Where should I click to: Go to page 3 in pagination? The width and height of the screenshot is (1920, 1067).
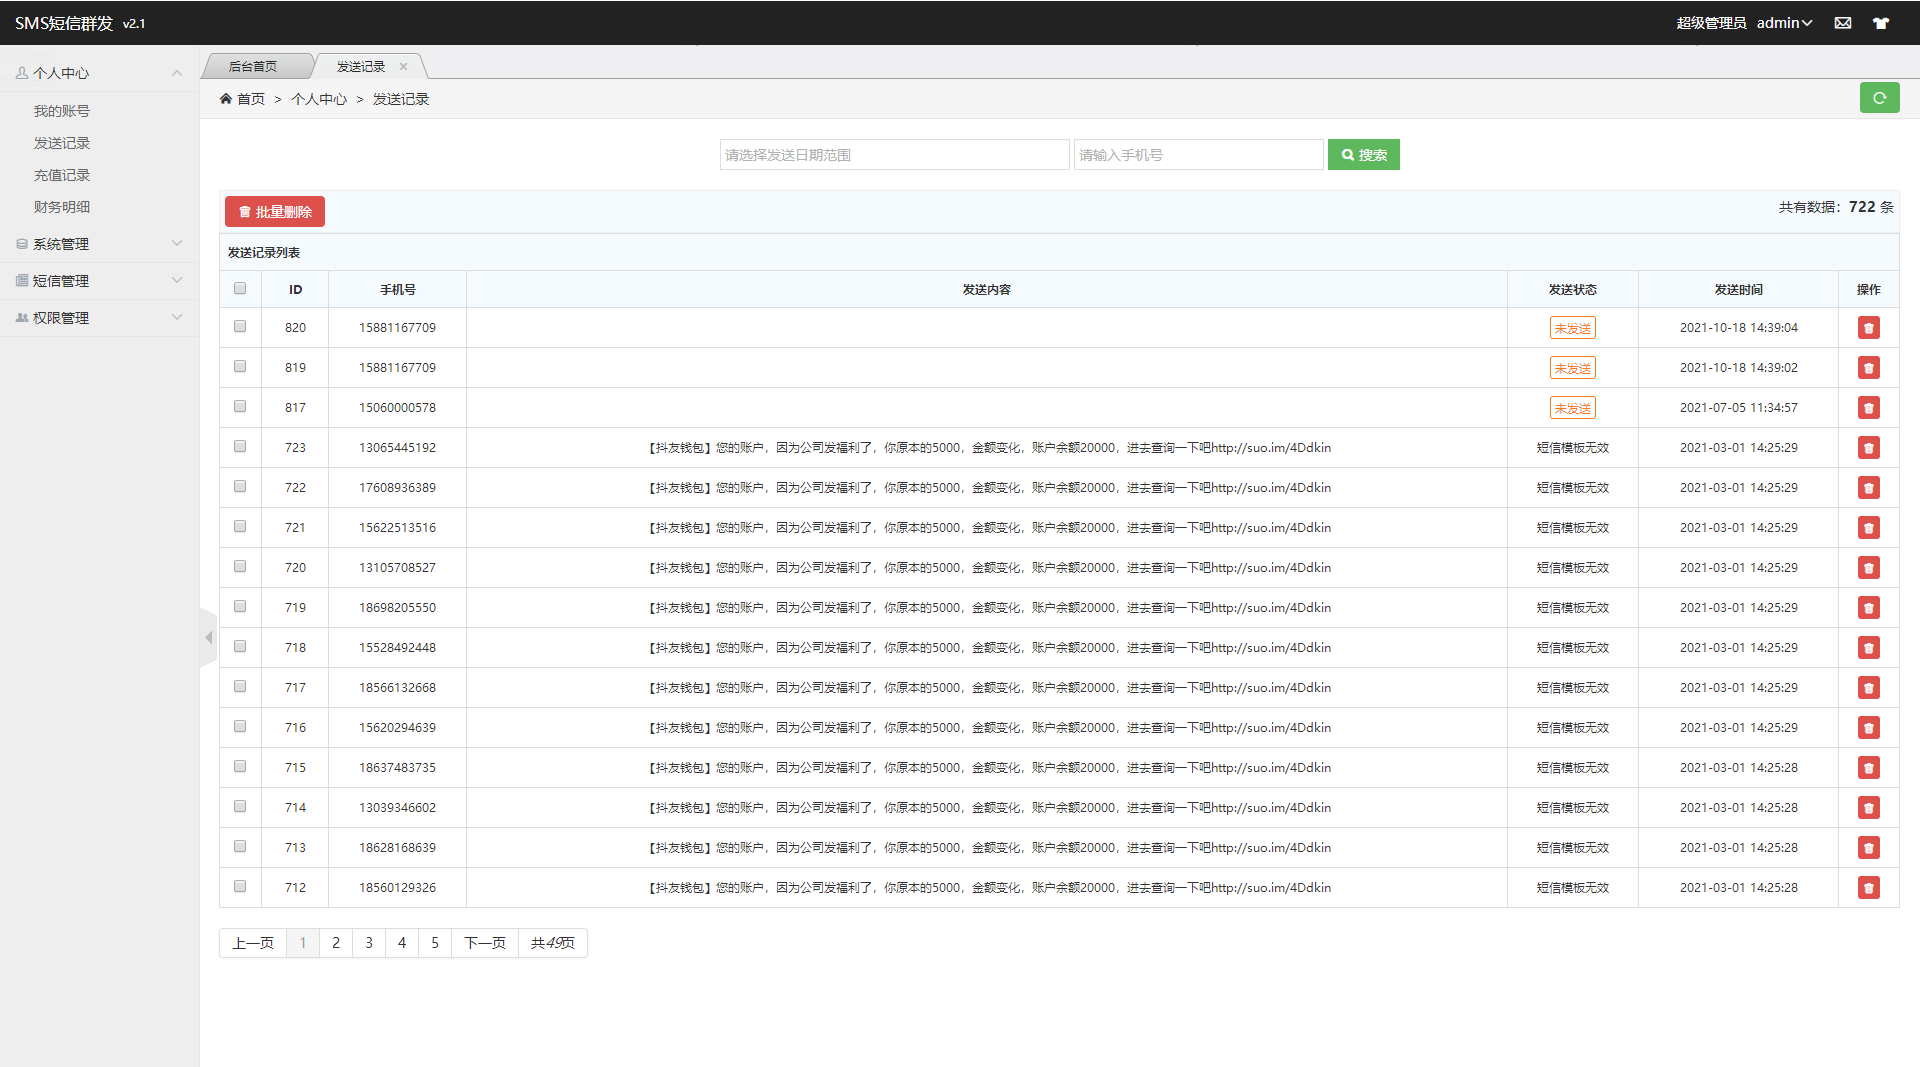pos(369,943)
